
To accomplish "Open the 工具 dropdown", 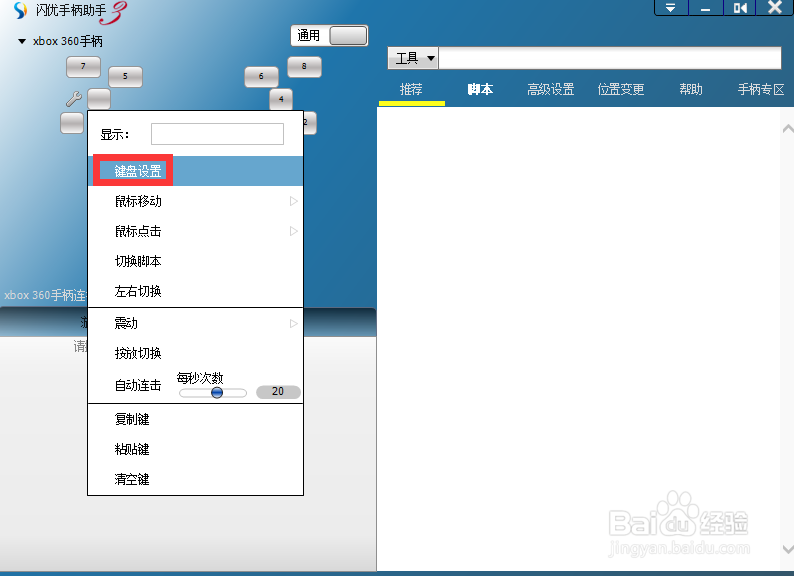I will pos(413,58).
